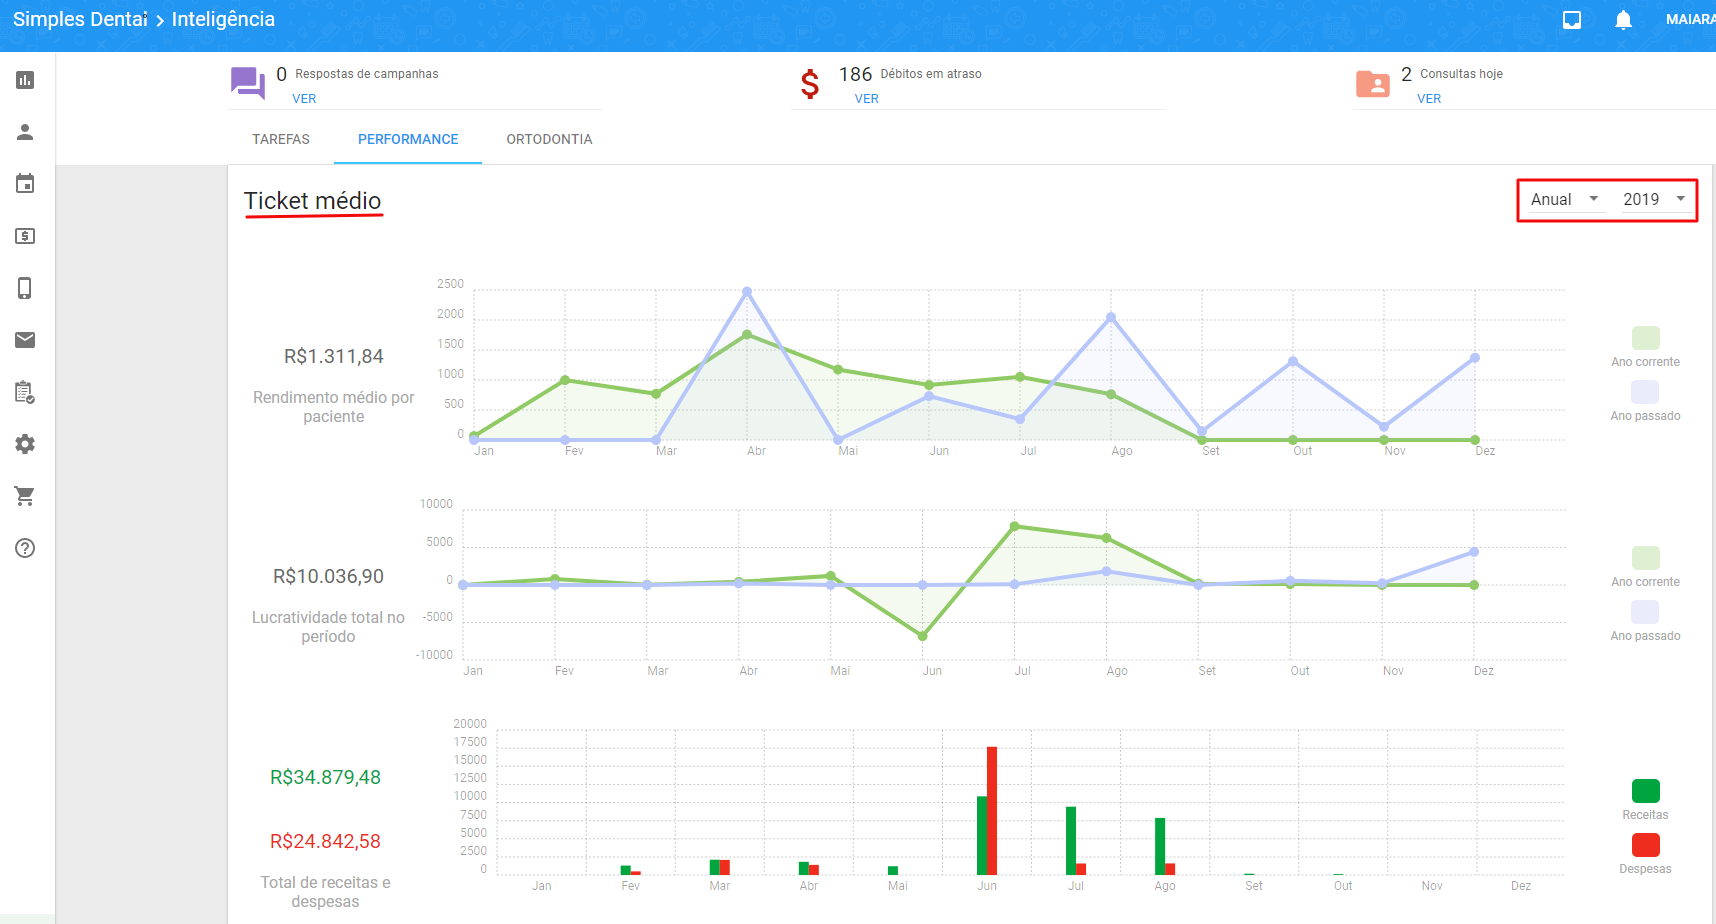Click VER under Consultas hoje
Viewport: 1716px width, 924px height.
pos(1429,99)
